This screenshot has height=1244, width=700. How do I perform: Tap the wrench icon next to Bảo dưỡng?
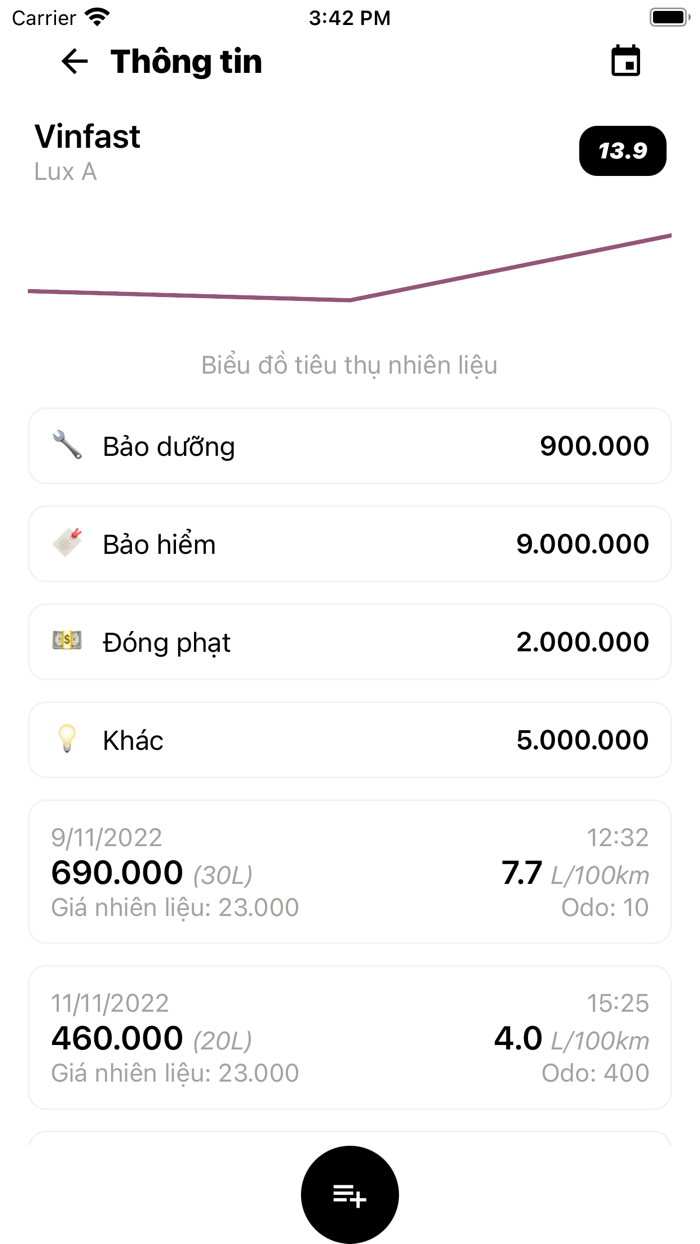tap(66, 446)
